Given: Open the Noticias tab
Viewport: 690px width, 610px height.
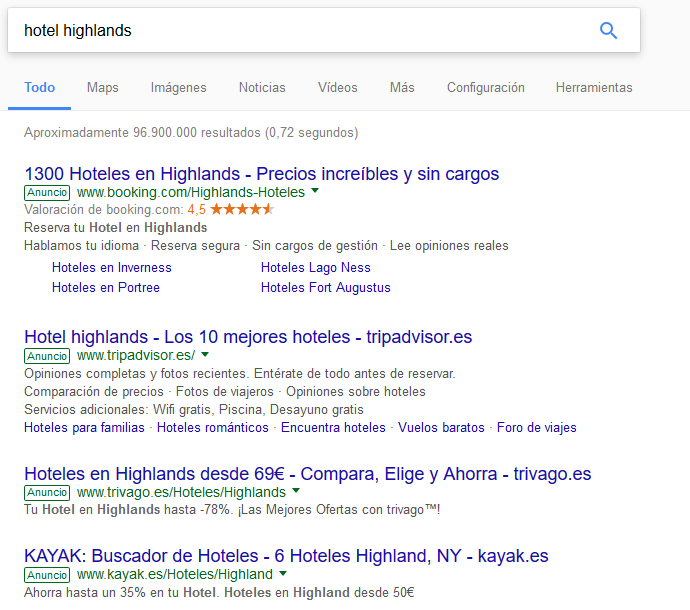Looking at the screenshot, I should [x=262, y=88].
